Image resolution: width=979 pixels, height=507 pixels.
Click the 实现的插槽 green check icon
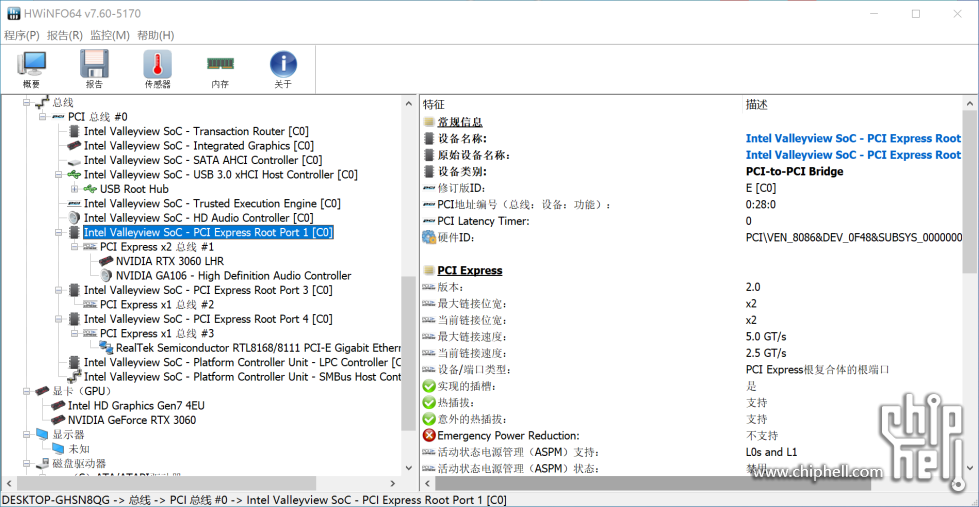coord(429,386)
